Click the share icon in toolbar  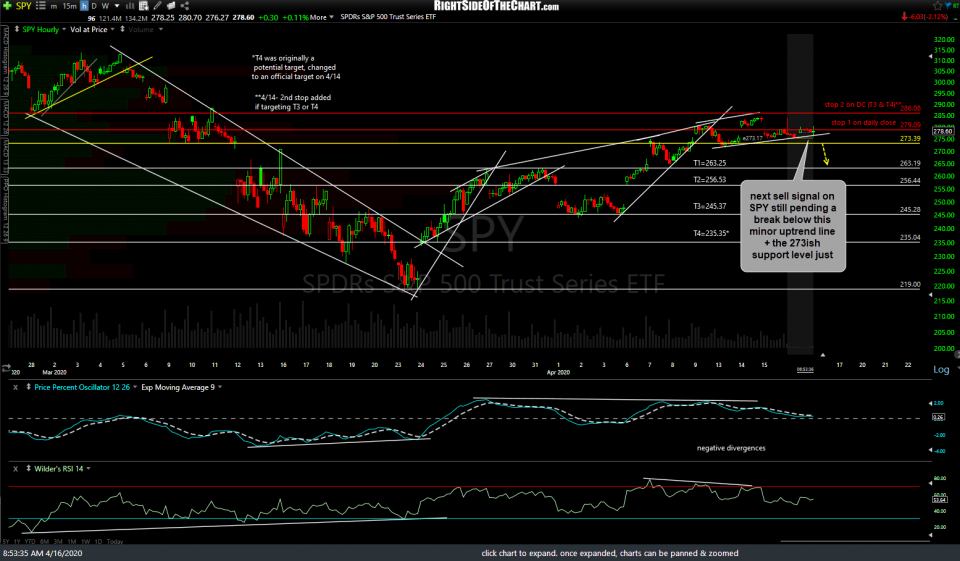(x=184, y=6)
